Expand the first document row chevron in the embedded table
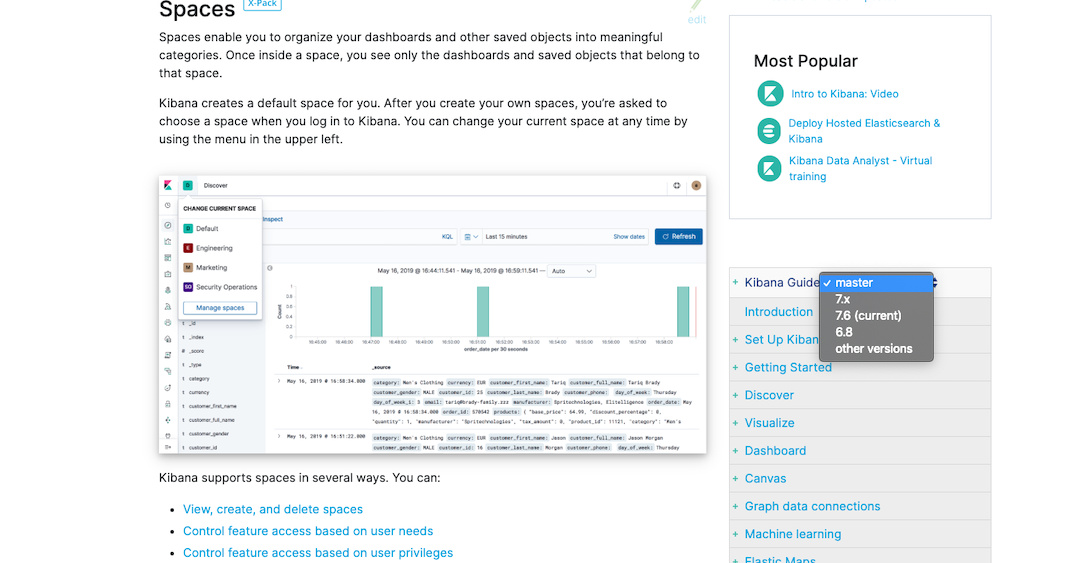The image size is (1071, 563). [279, 381]
